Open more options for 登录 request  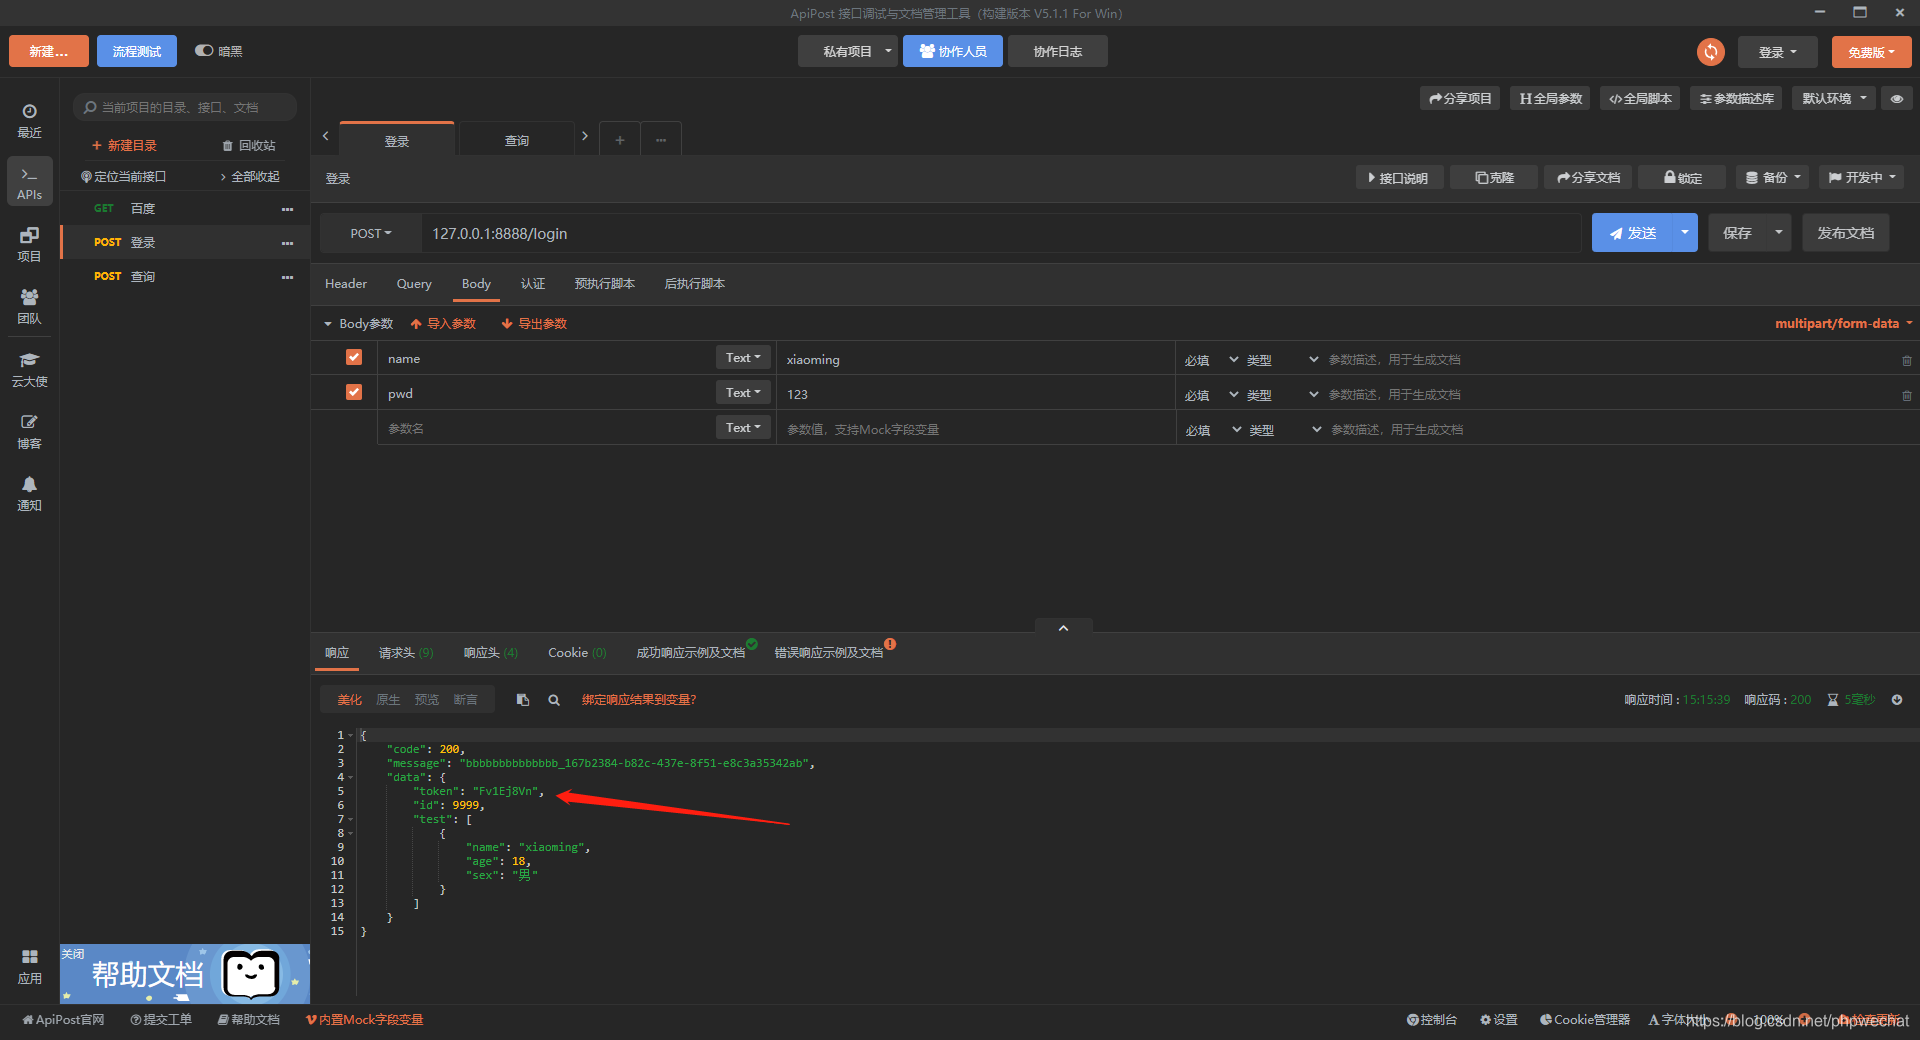[x=287, y=243]
